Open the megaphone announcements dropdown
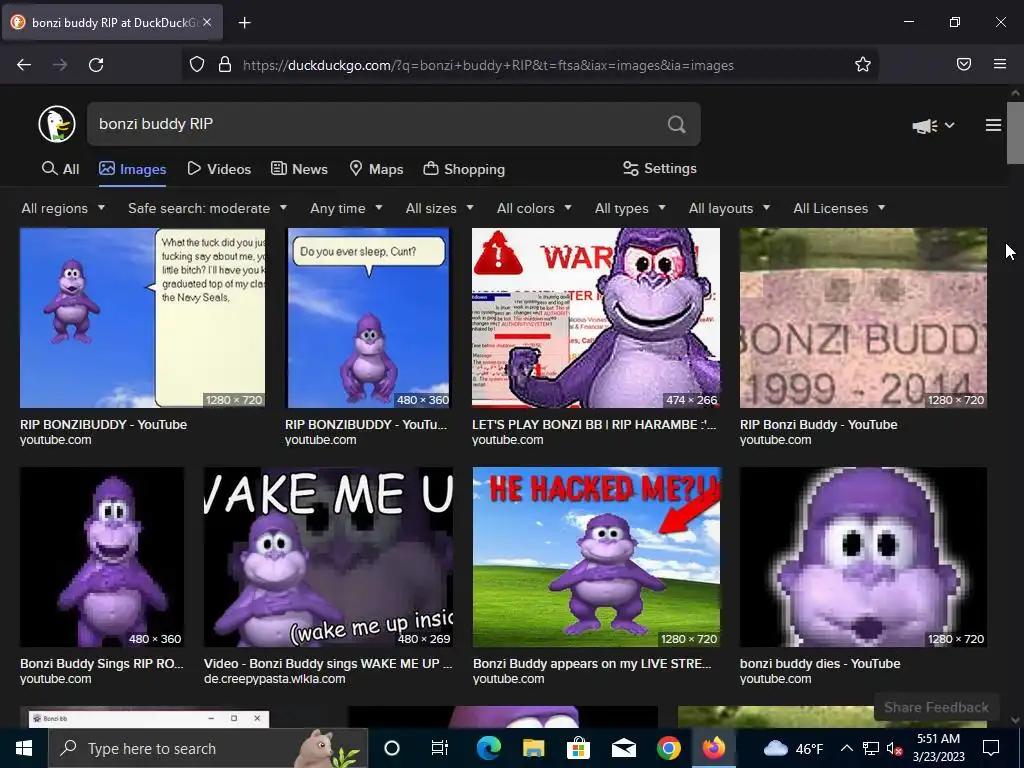Screen dimensions: 1024x768 (933, 125)
